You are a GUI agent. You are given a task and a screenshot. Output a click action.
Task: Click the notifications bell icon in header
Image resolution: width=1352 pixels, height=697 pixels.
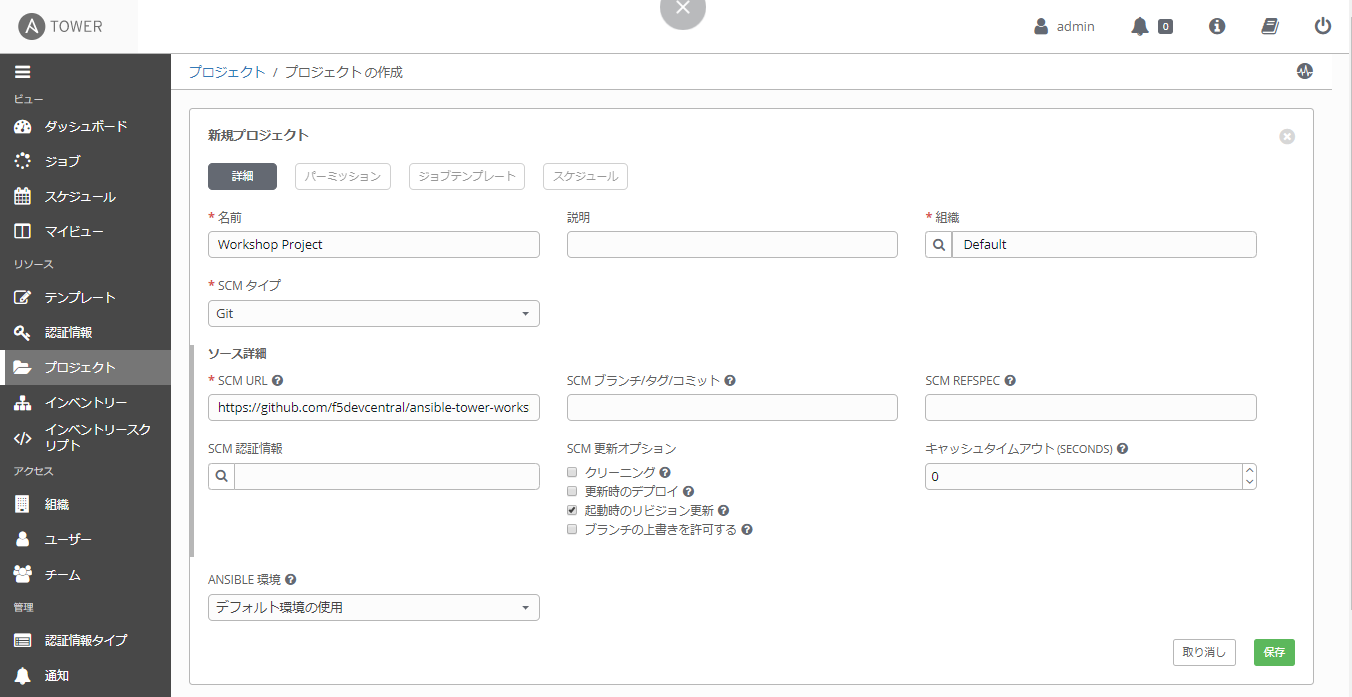[1140, 27]
